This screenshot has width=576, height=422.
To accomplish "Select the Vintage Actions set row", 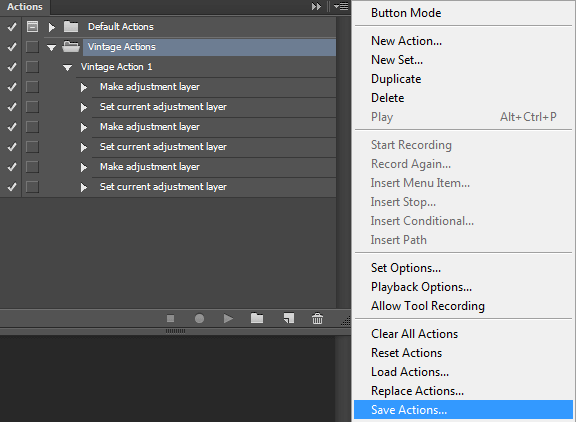I will coord(209,47).
